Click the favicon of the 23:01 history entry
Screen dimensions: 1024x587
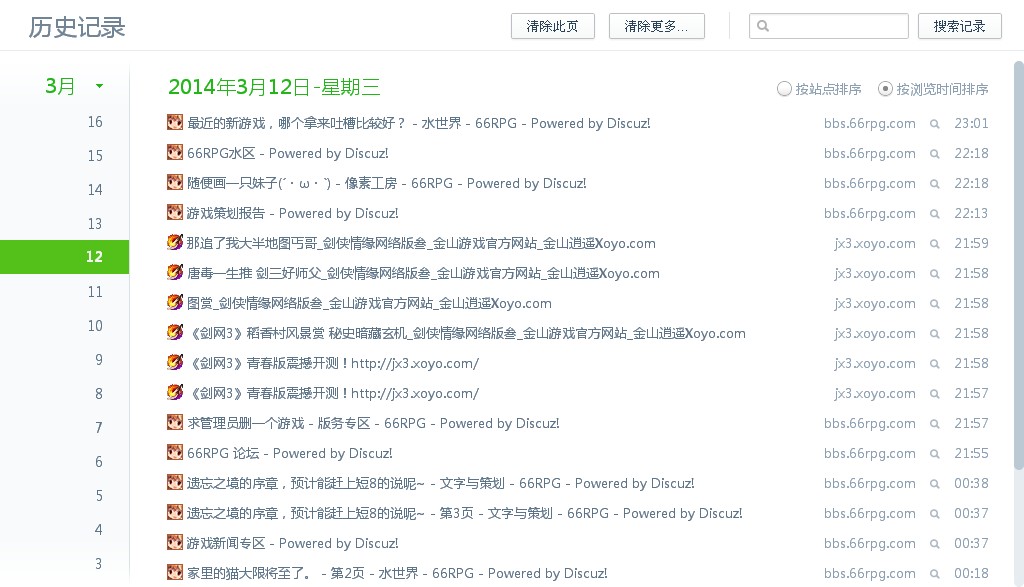click(x=174, y=123)
